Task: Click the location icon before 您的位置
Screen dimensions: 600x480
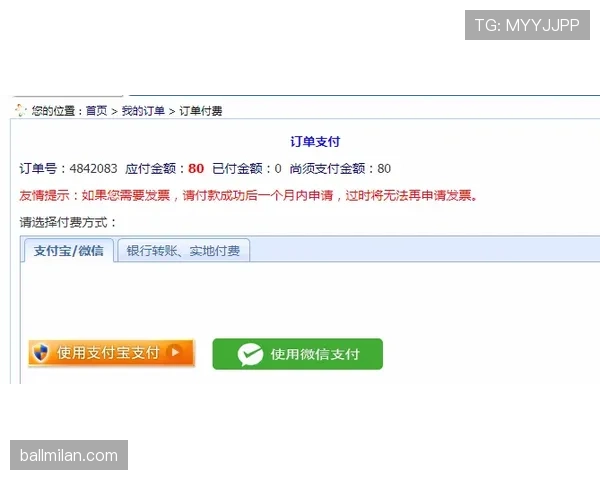Action: pyautogui.click(x=20, y=110)
